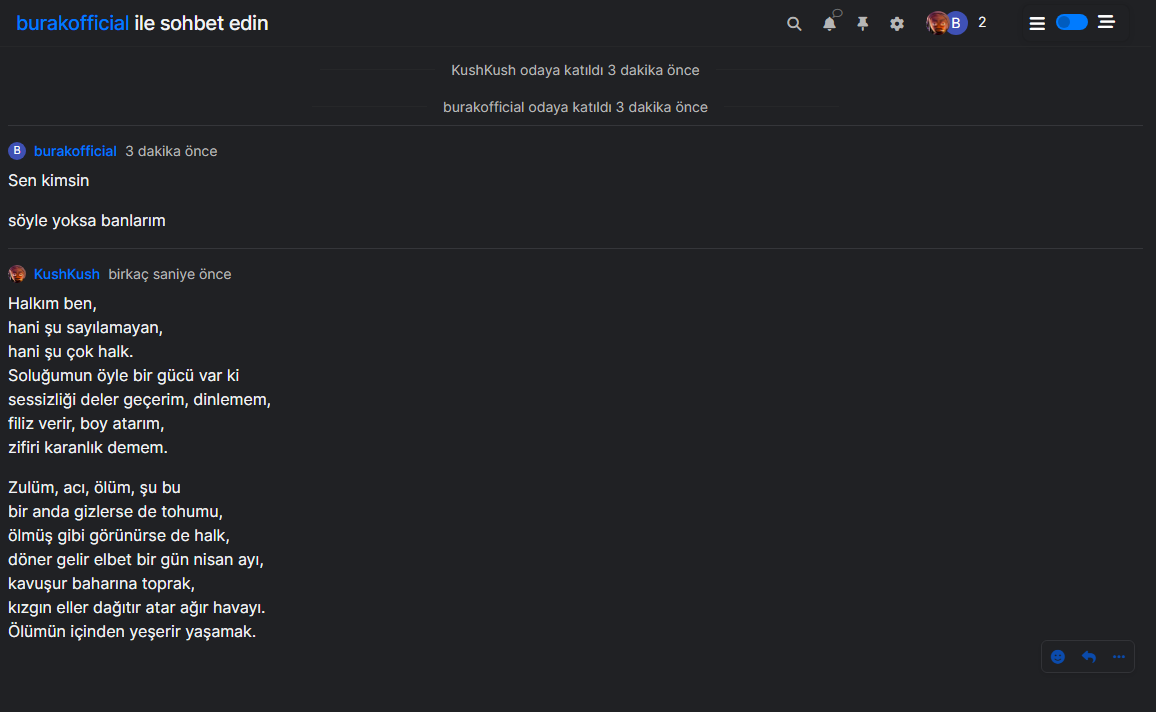Open notifications via the bell icon
Image resolution: width=1156 pixels, height=712 pixels.
[x=829, y=22]
